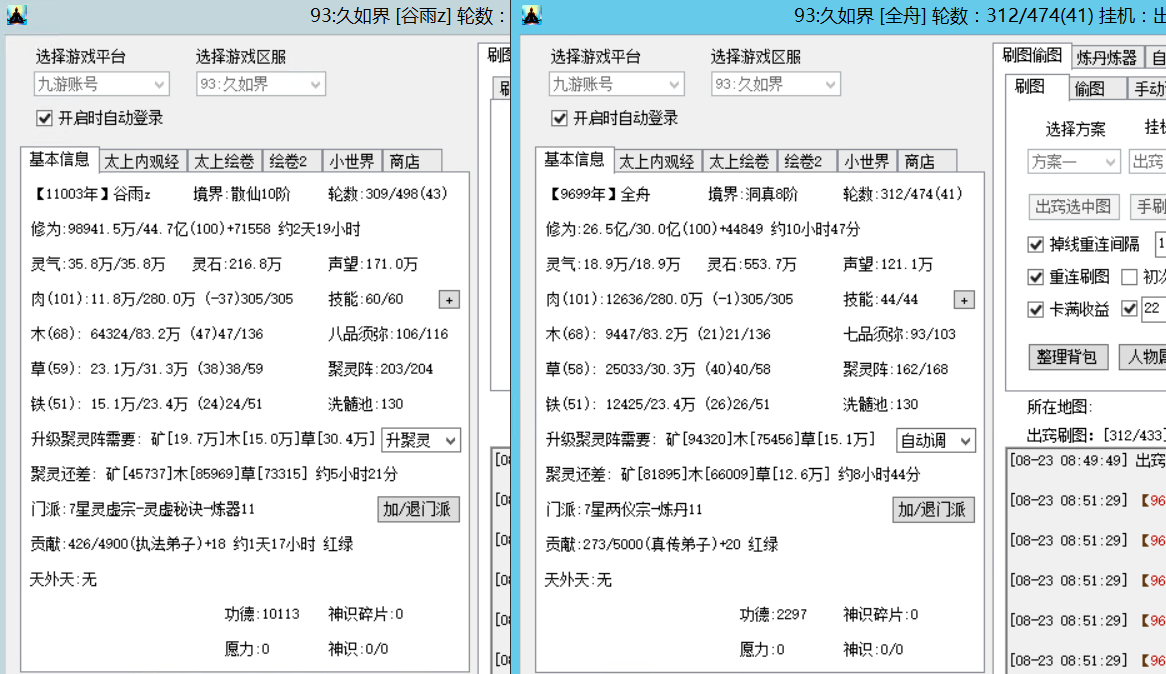Open the 手动 sub-tab
The height and width of the screenshot is (674, 1166).
(1147, 89)
